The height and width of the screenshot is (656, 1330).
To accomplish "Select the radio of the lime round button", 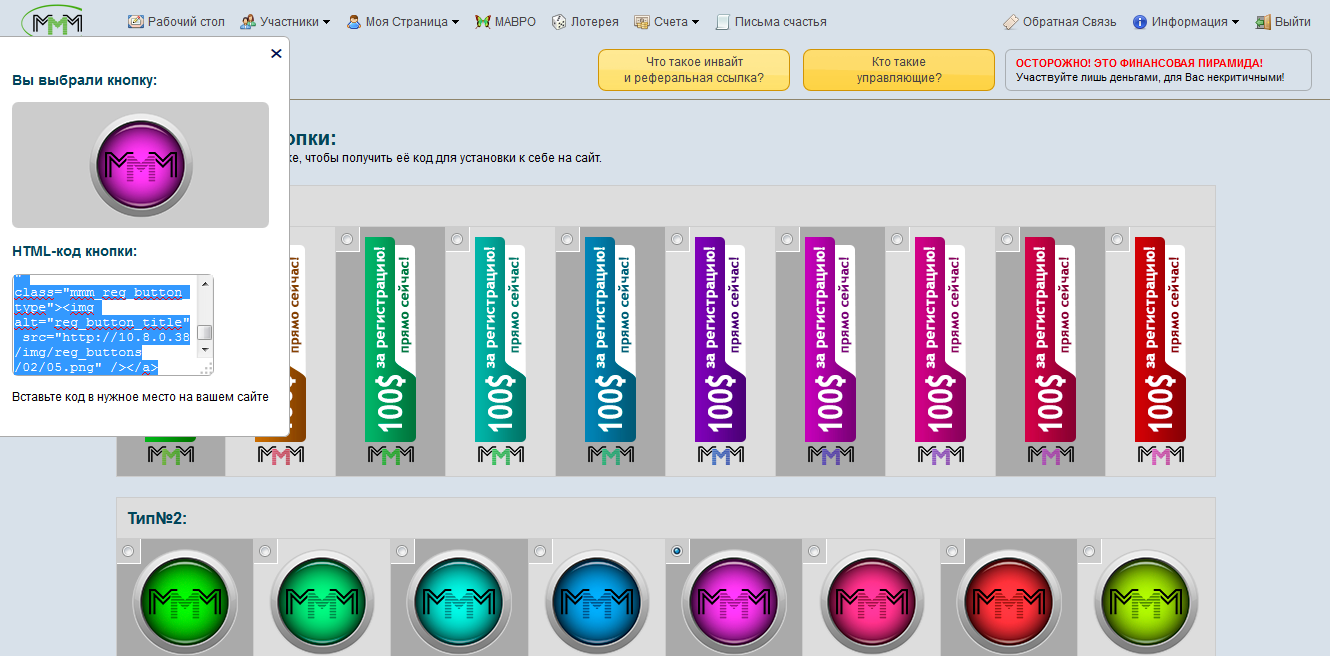I will tap(1089, 551).
